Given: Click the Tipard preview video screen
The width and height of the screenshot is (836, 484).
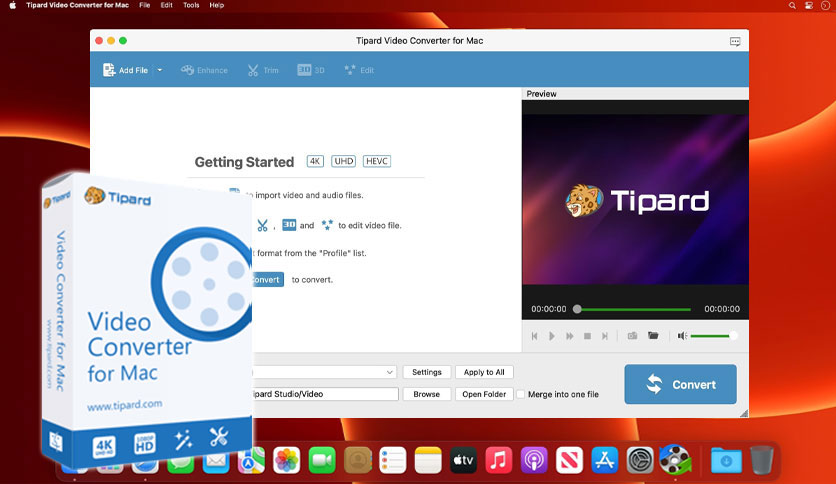Looking at the screenshot, I should [x=636, y=199].
